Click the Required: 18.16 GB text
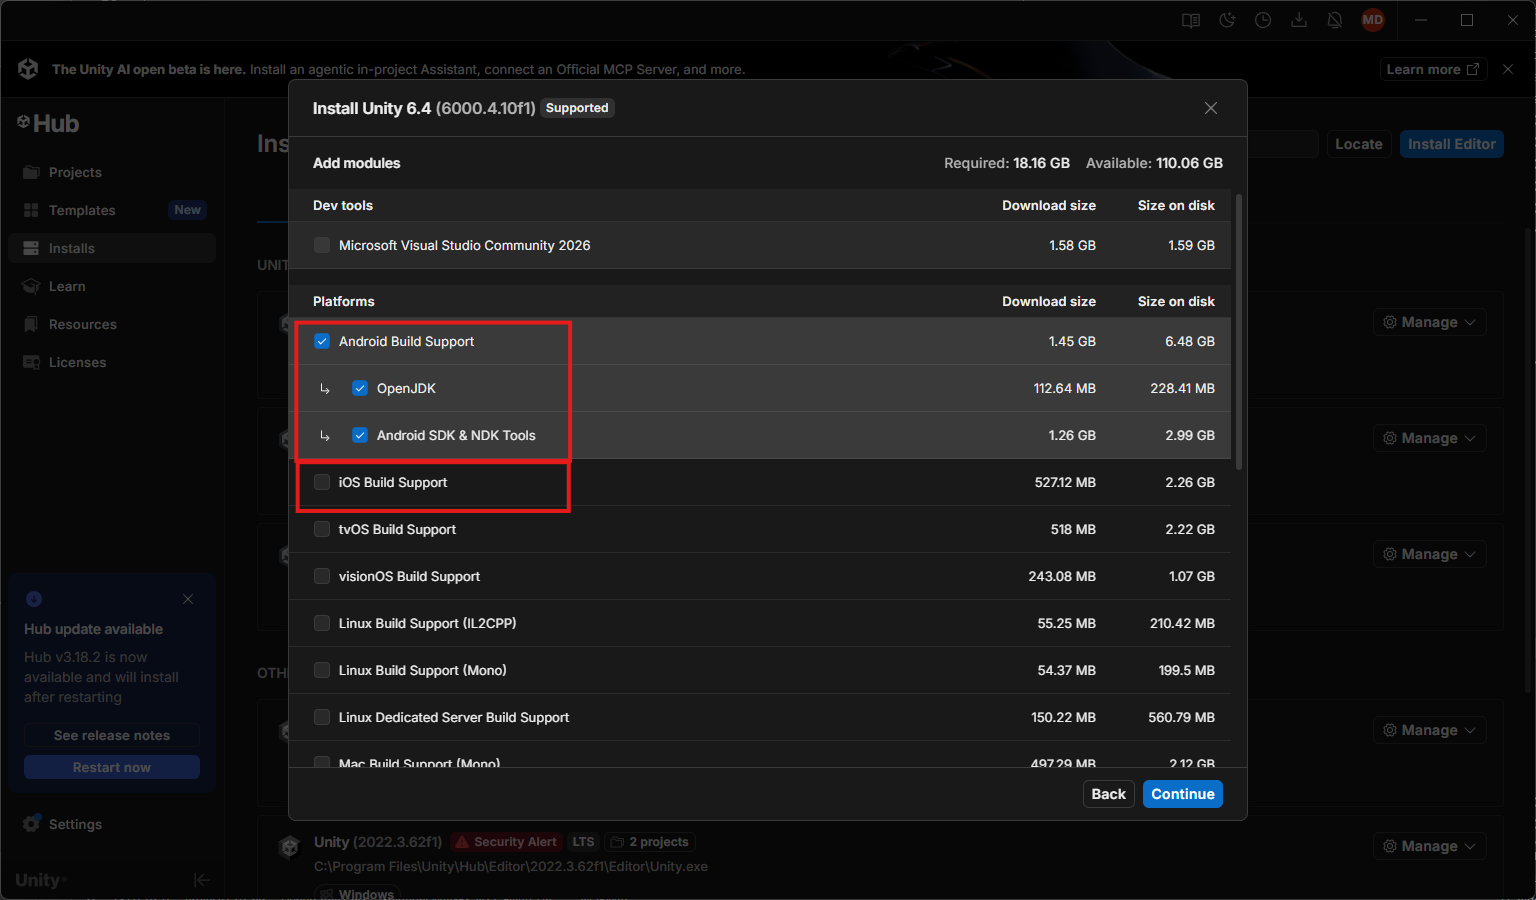Image resolution: width=1536 pixels, height=900 pixels. pyautogui.click(x=1007, y=163)
